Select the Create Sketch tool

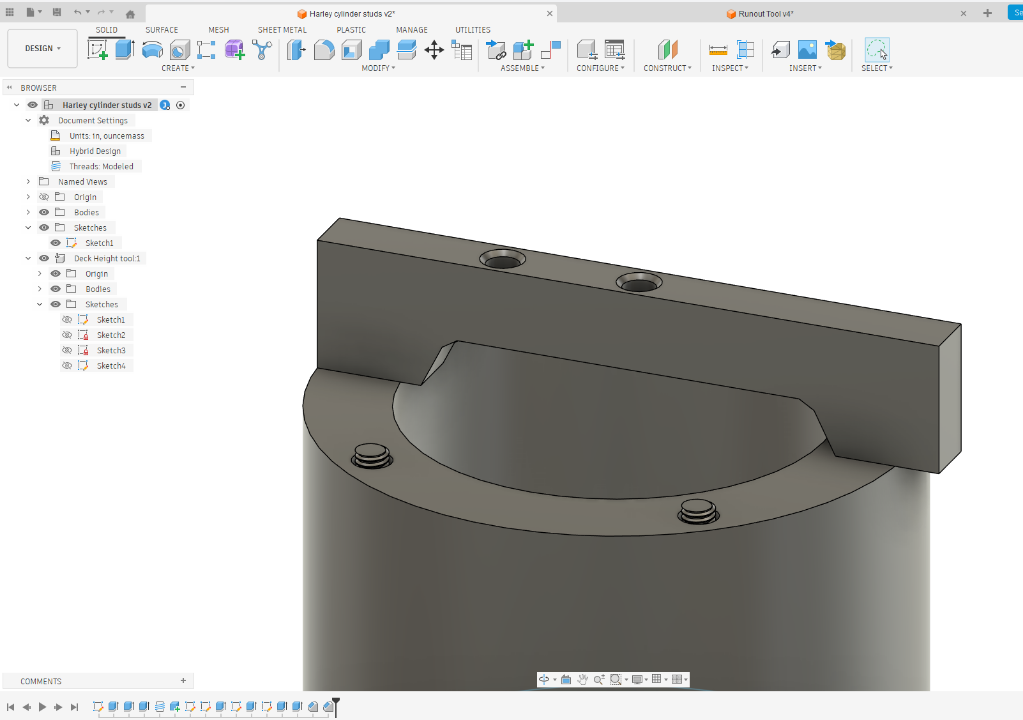[x=98, y=49]
